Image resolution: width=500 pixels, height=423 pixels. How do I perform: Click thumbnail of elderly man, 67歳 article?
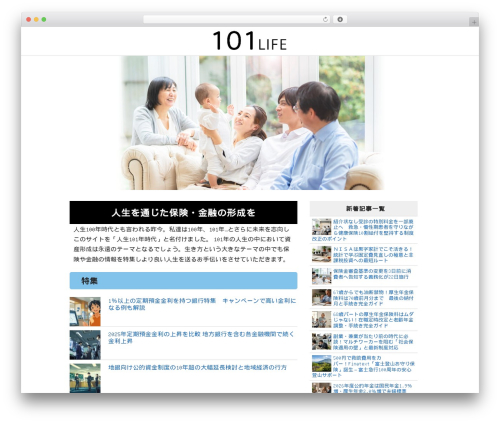(x=322, y=298)
